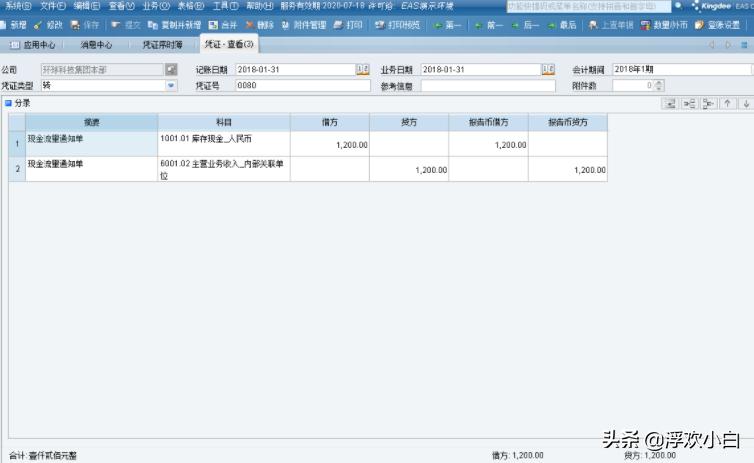Go to 第一 (First) voucher

[x=447, y=25]
